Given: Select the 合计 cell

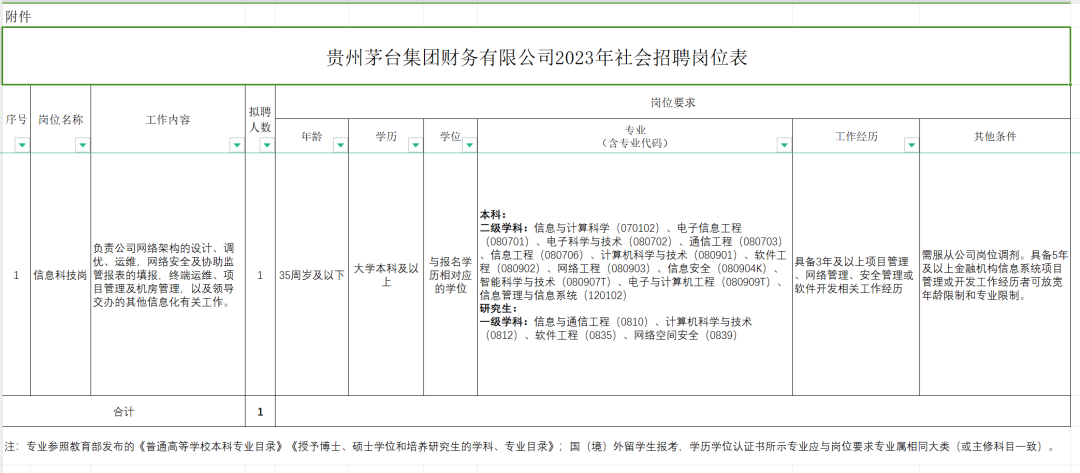Looking at the screenshot, I should 124,412.
